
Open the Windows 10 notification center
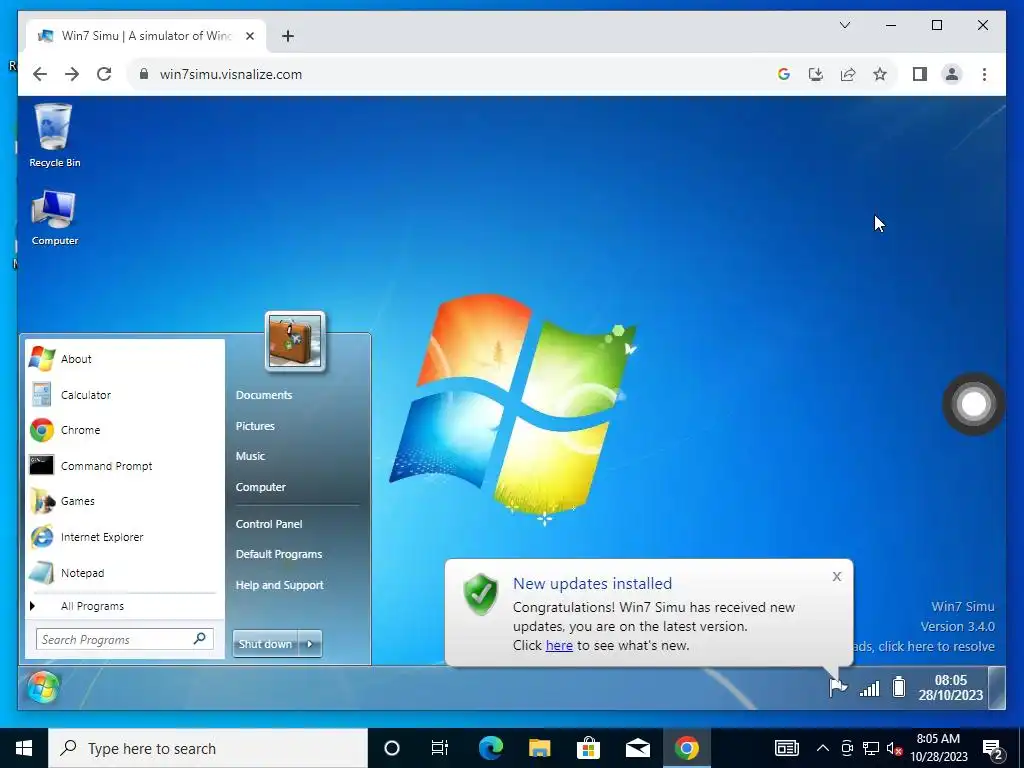tap(993, 749)
